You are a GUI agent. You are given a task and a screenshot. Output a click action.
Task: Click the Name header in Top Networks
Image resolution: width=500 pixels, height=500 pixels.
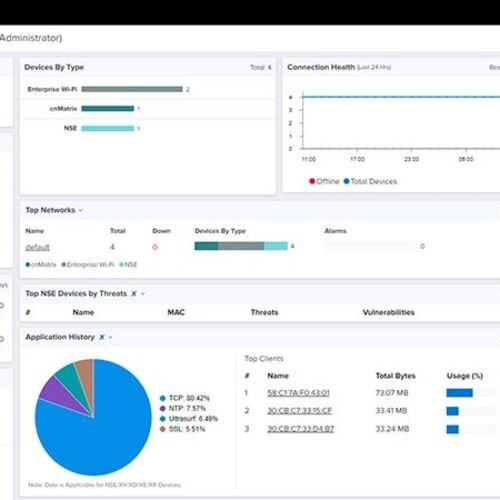tap(35, 231)
